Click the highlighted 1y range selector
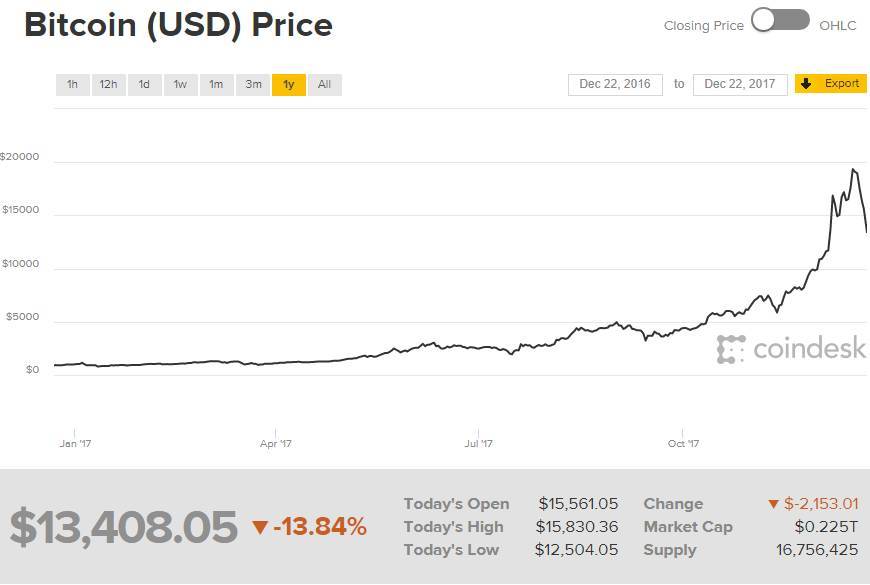The image size is (870, 585). point(288,85)
